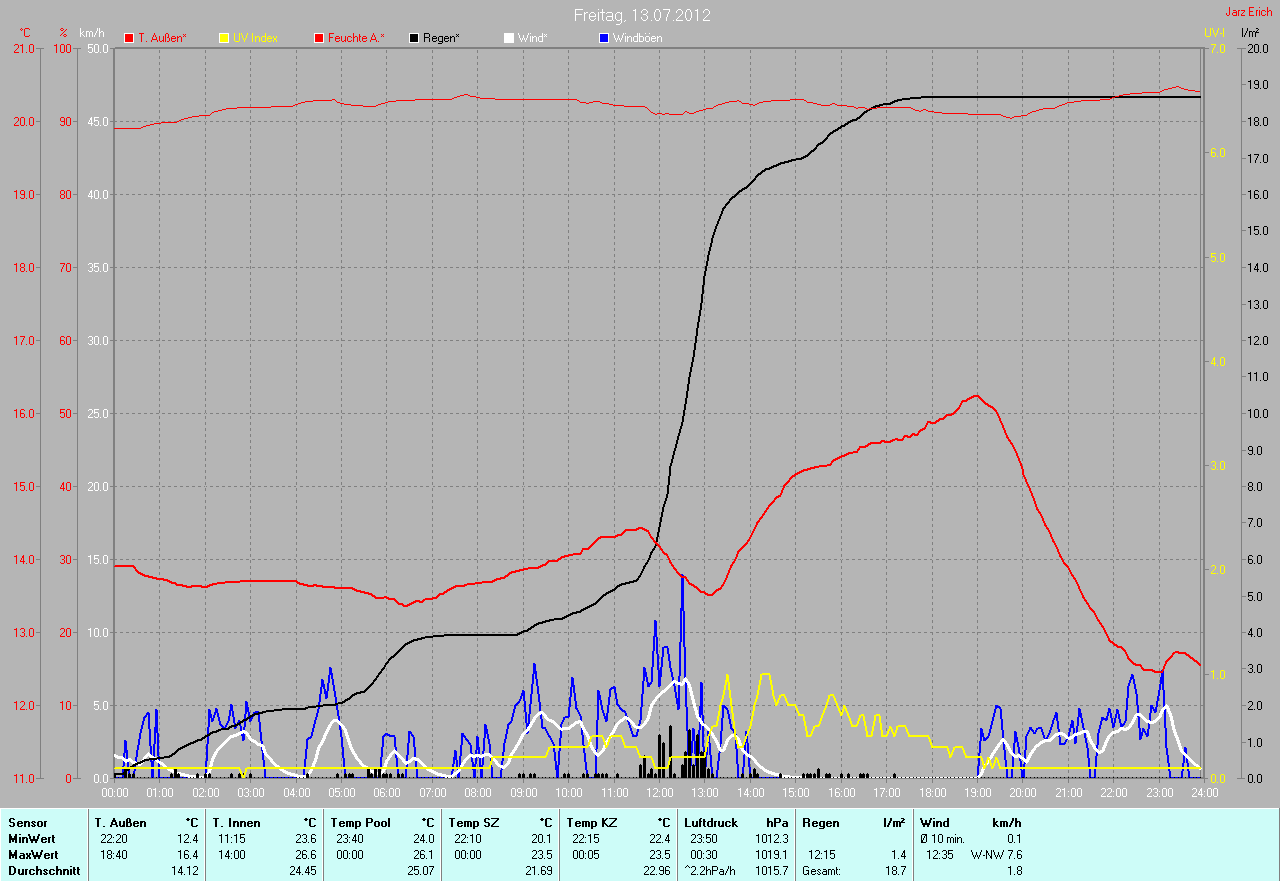Image resolution: width=1280 pixels, height=881 pixels.
Task: Click the '100' tick on the humidity axis
Action: pos(63,48)
